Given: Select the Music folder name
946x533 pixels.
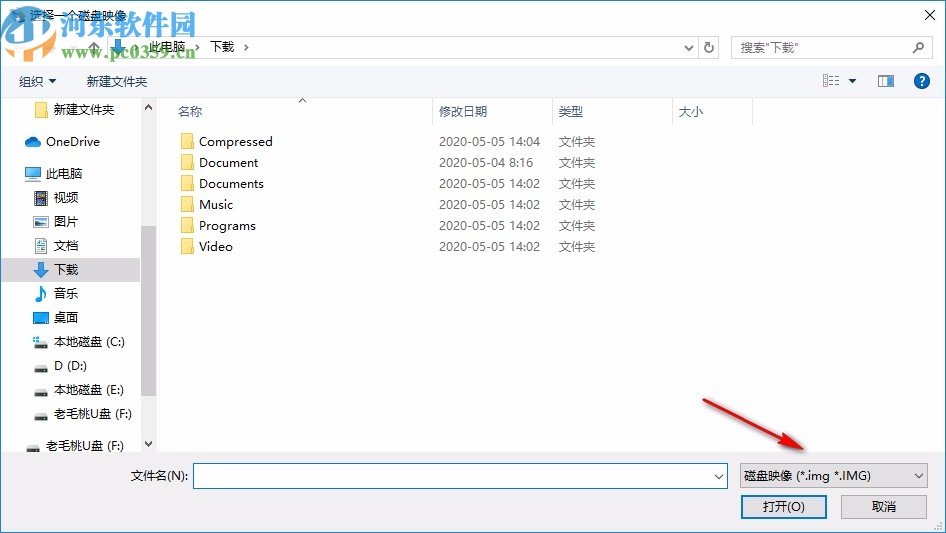Looking at the screenshot, I should coord(216,205).
